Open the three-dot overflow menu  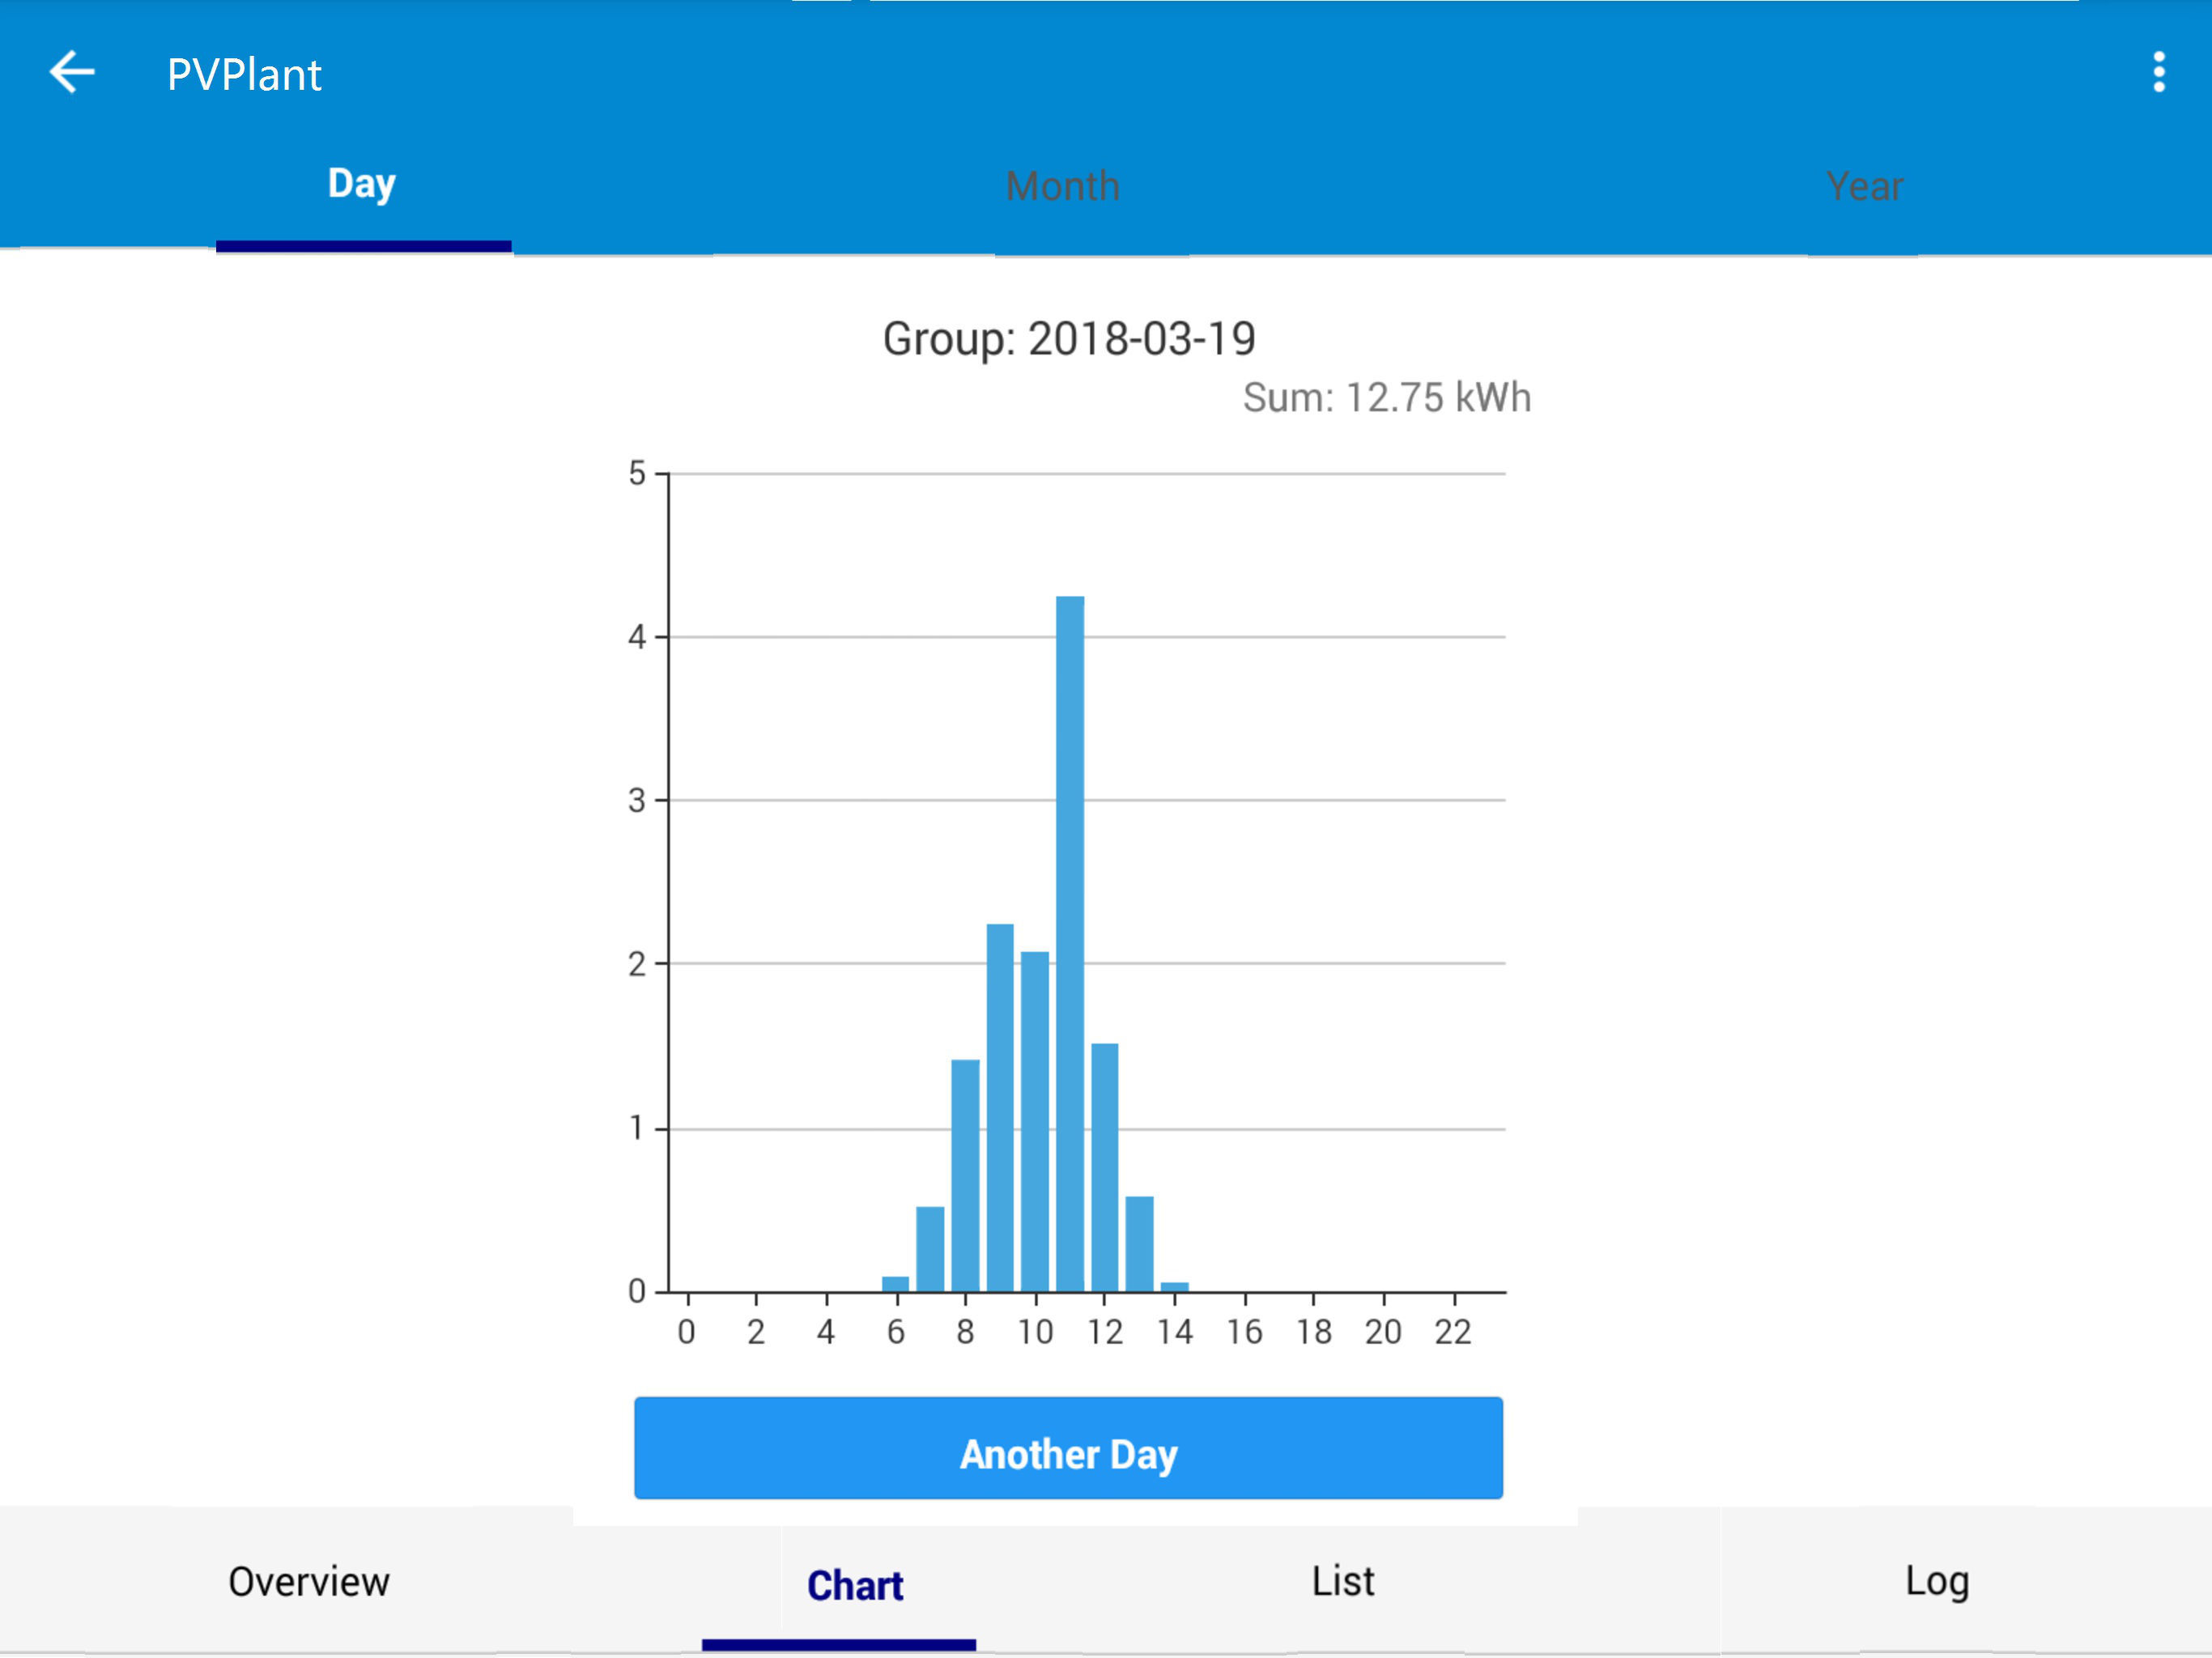2158,73
